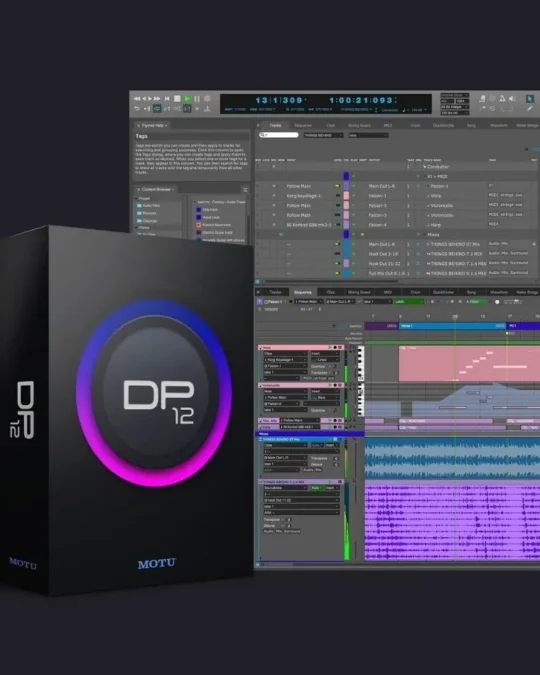Open the Drum tab in lower pane
Viewport: 540px width, 675px height.
(x=415, y=292)
